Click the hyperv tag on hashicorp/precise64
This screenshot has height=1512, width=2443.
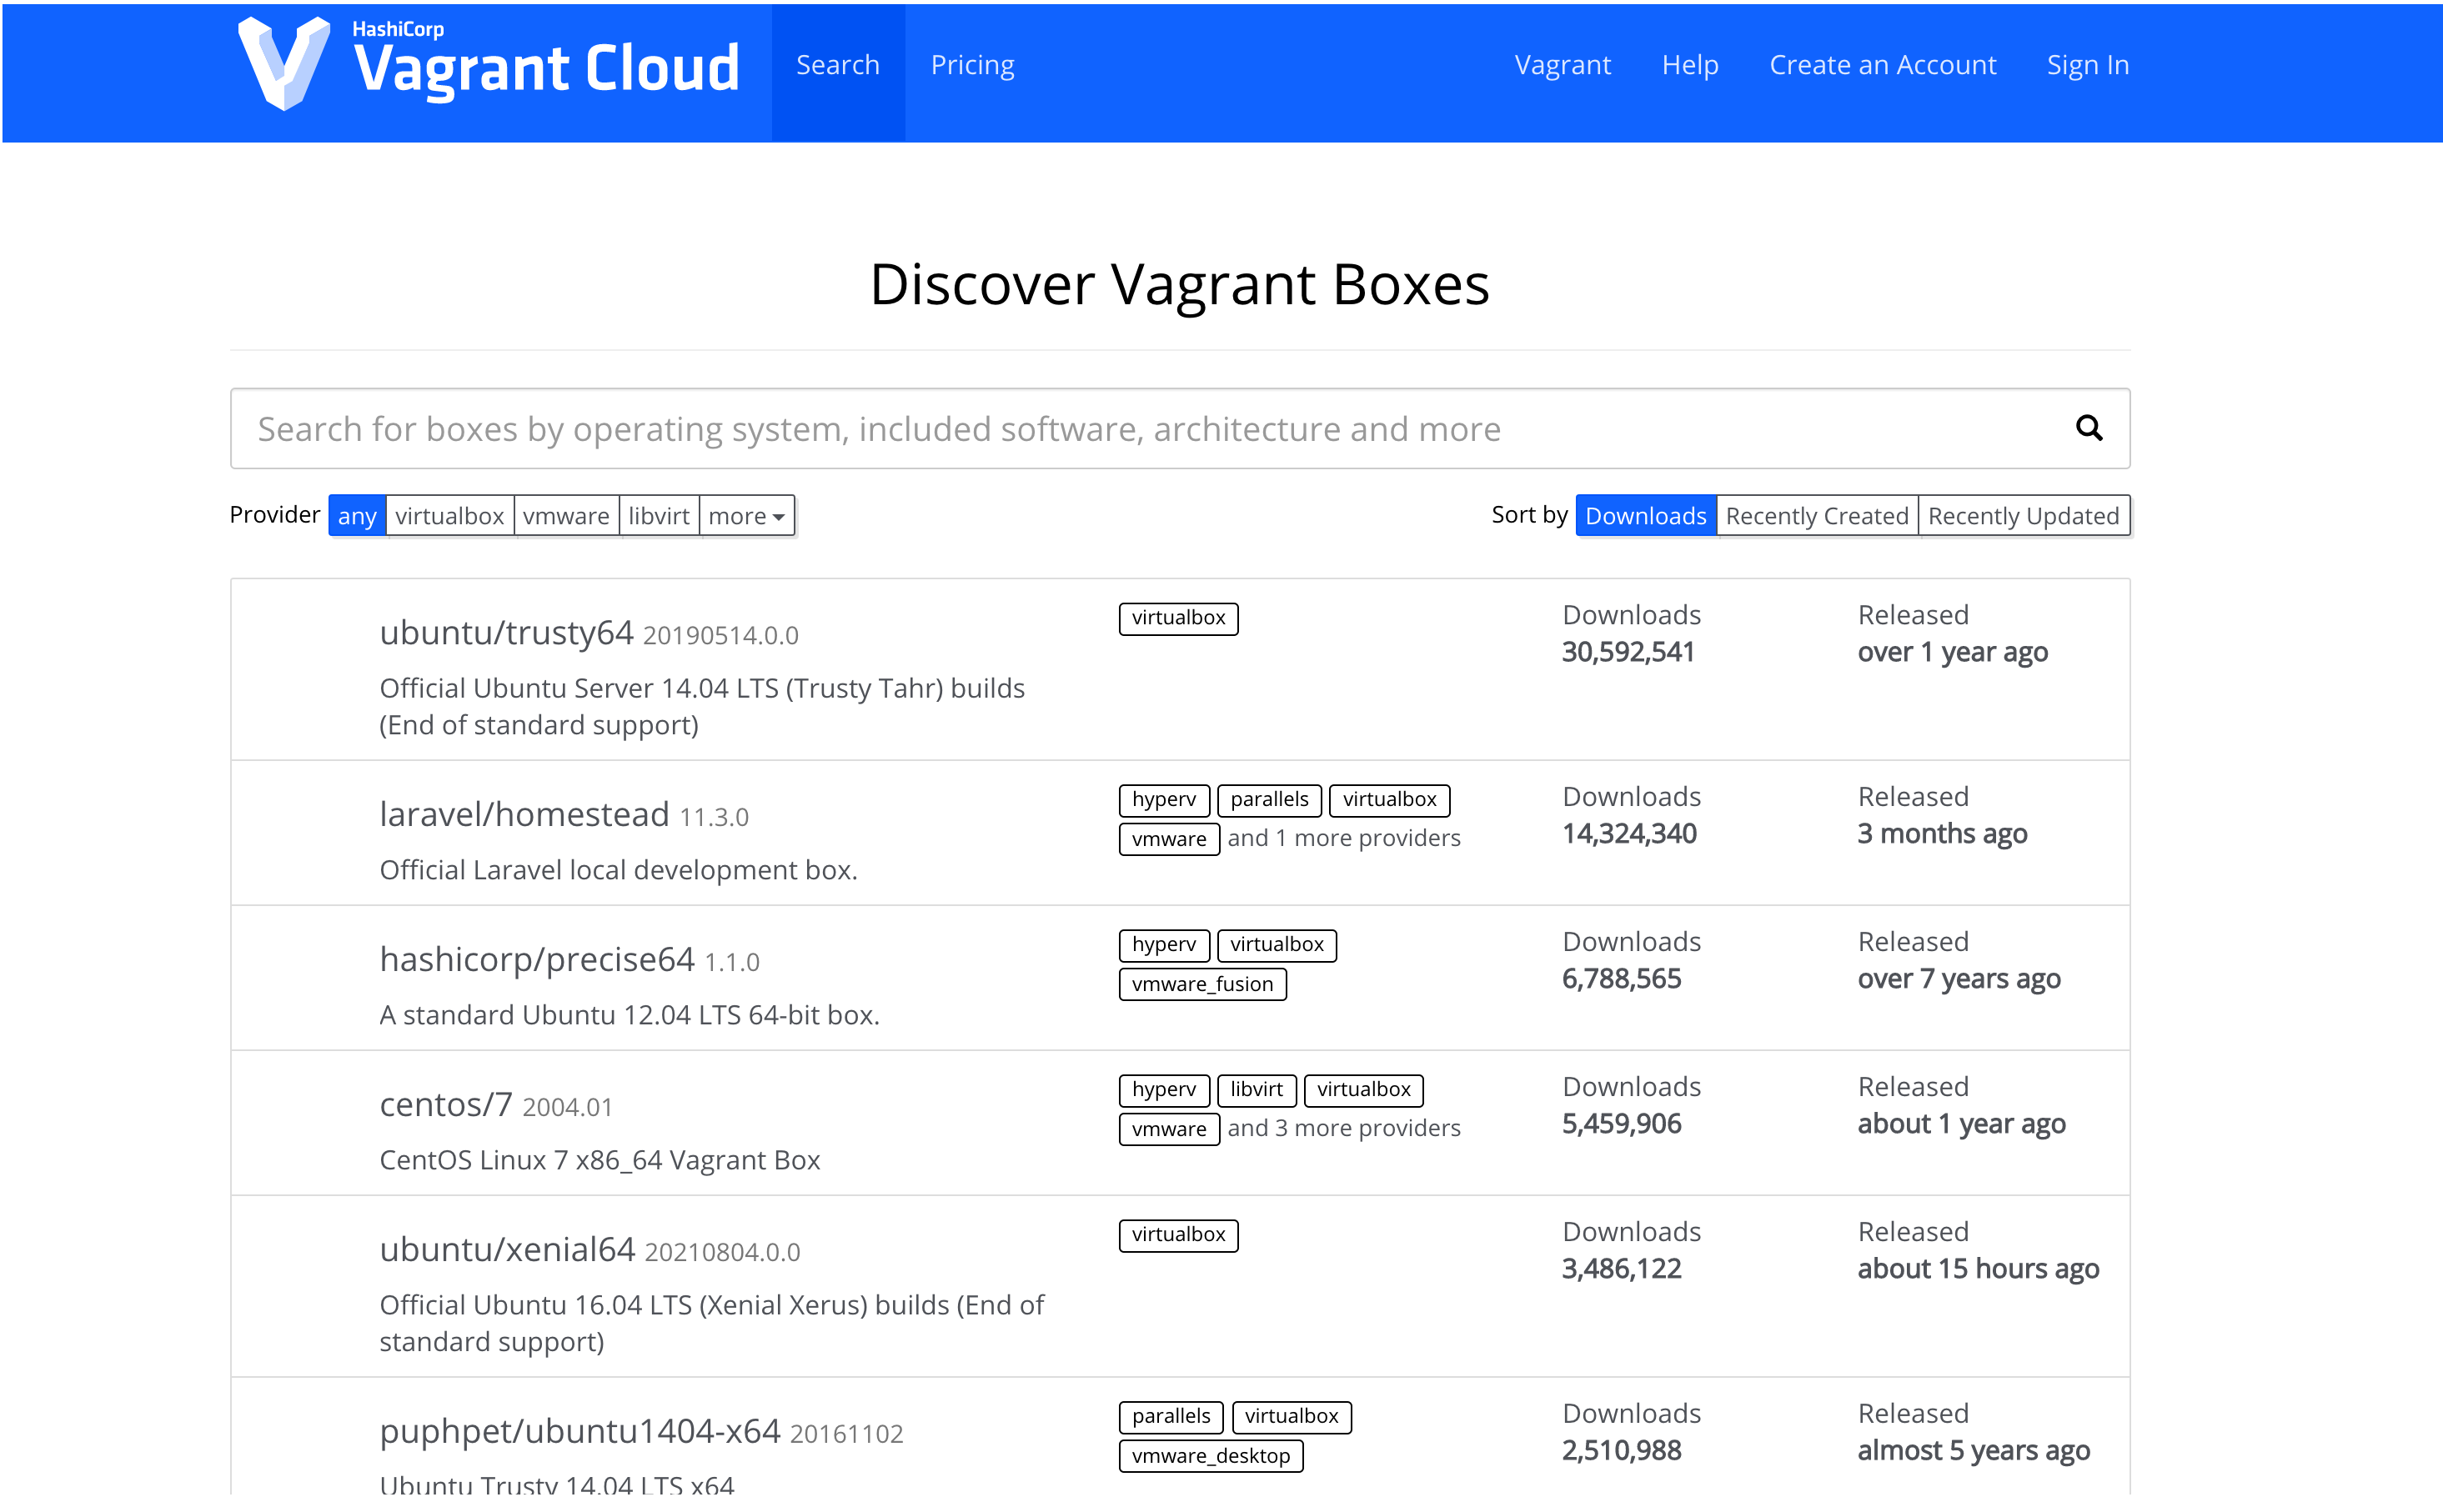pos(1163,945)
